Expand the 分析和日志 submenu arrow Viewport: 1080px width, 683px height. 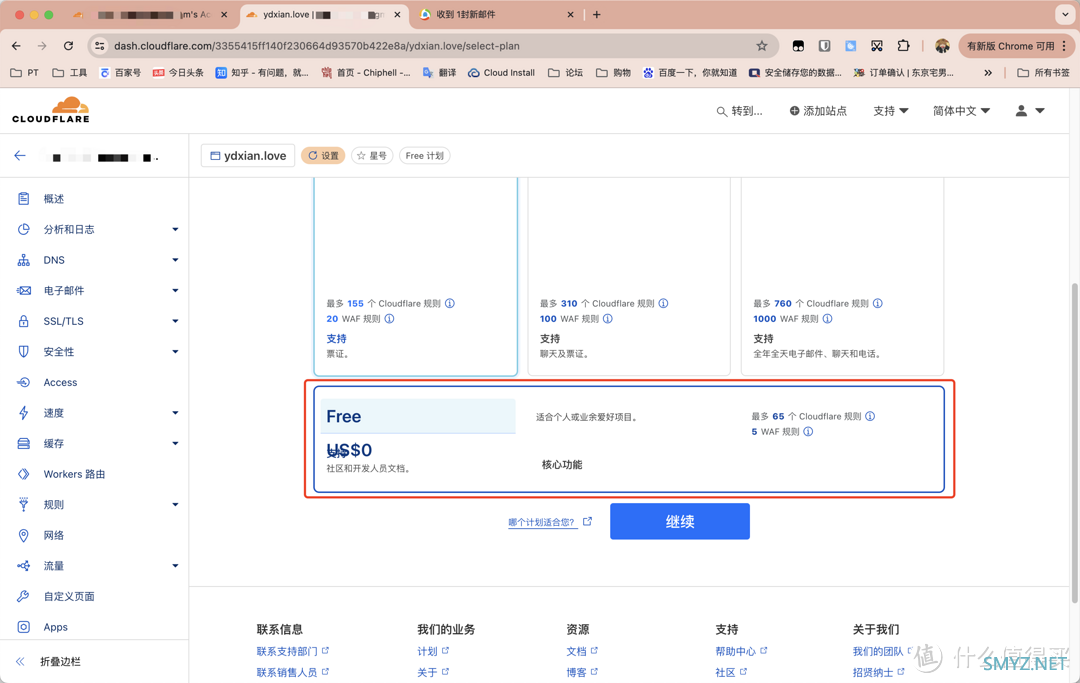pyautogui.click(x=175, y=229)
